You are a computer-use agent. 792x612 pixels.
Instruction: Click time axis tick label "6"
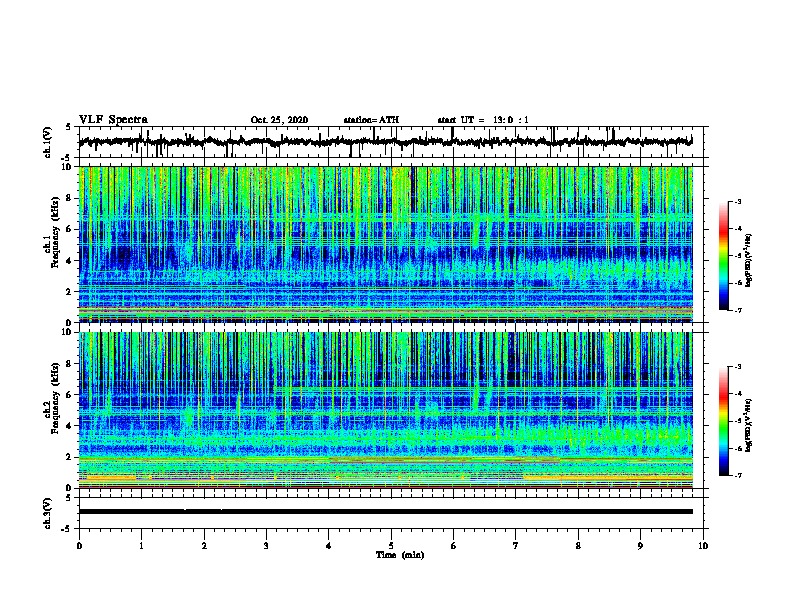click(454, 546)
